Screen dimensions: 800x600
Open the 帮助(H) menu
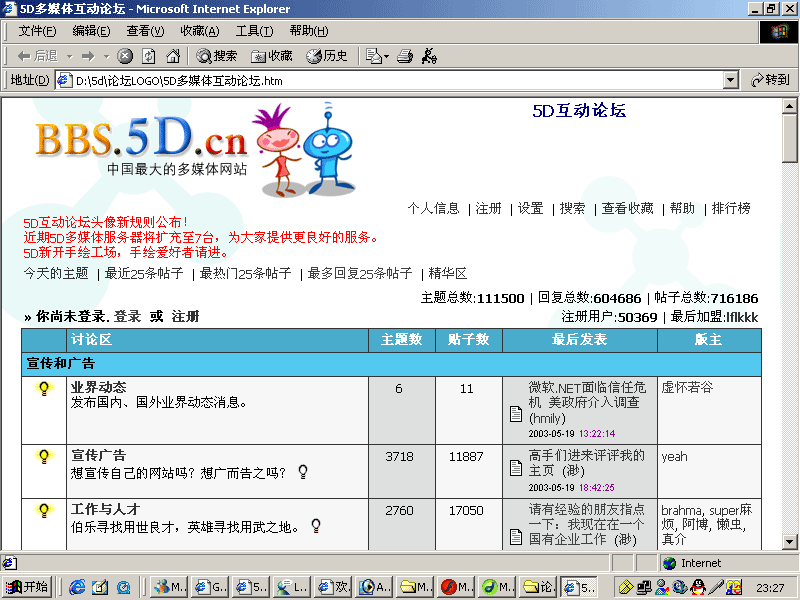click(309, 31)
